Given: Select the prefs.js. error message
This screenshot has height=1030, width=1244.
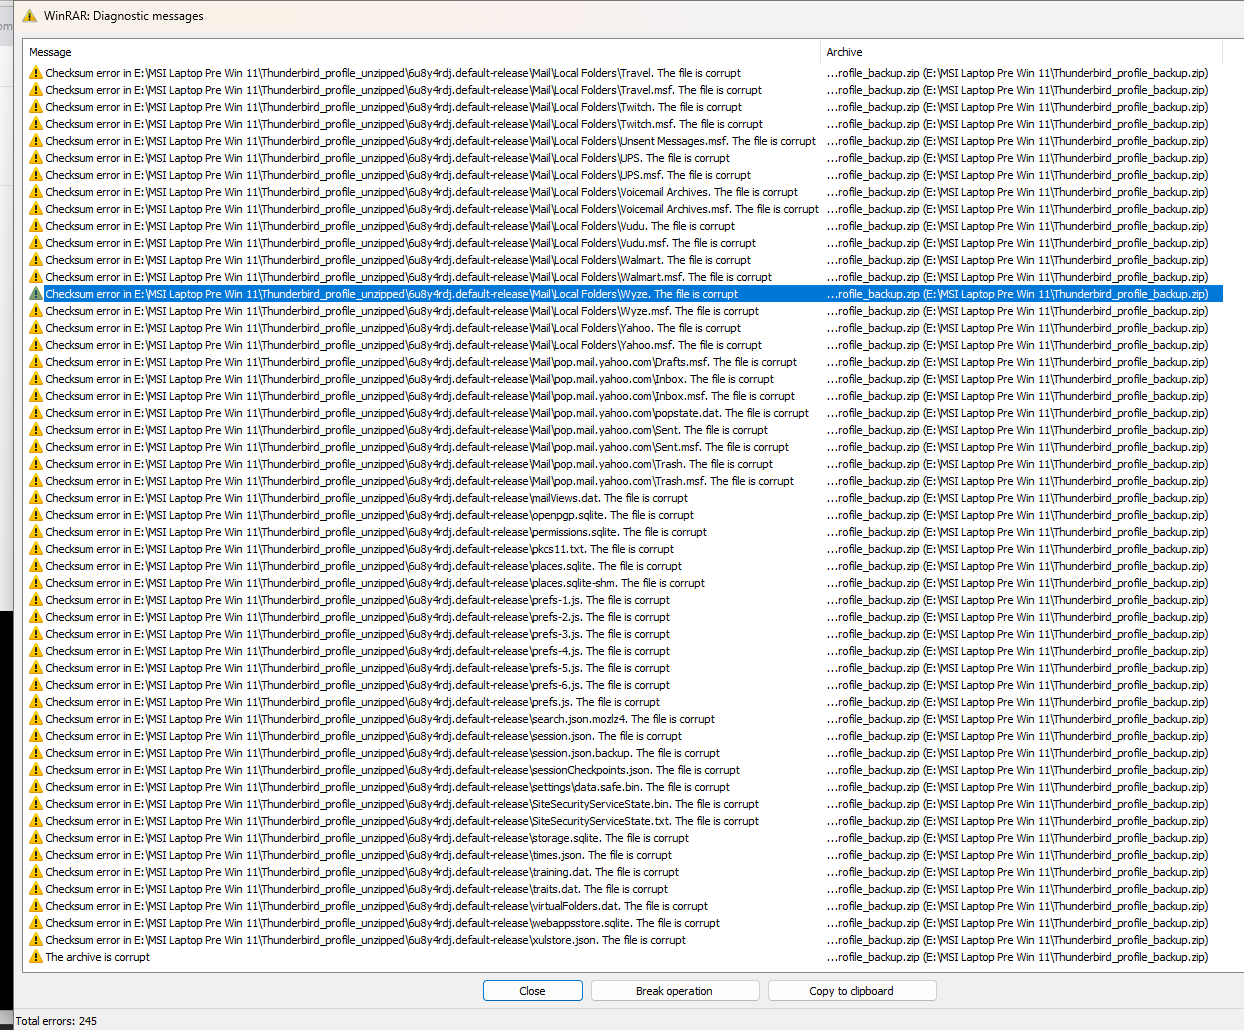Looking at the screenshot, I should click(352, 702).
